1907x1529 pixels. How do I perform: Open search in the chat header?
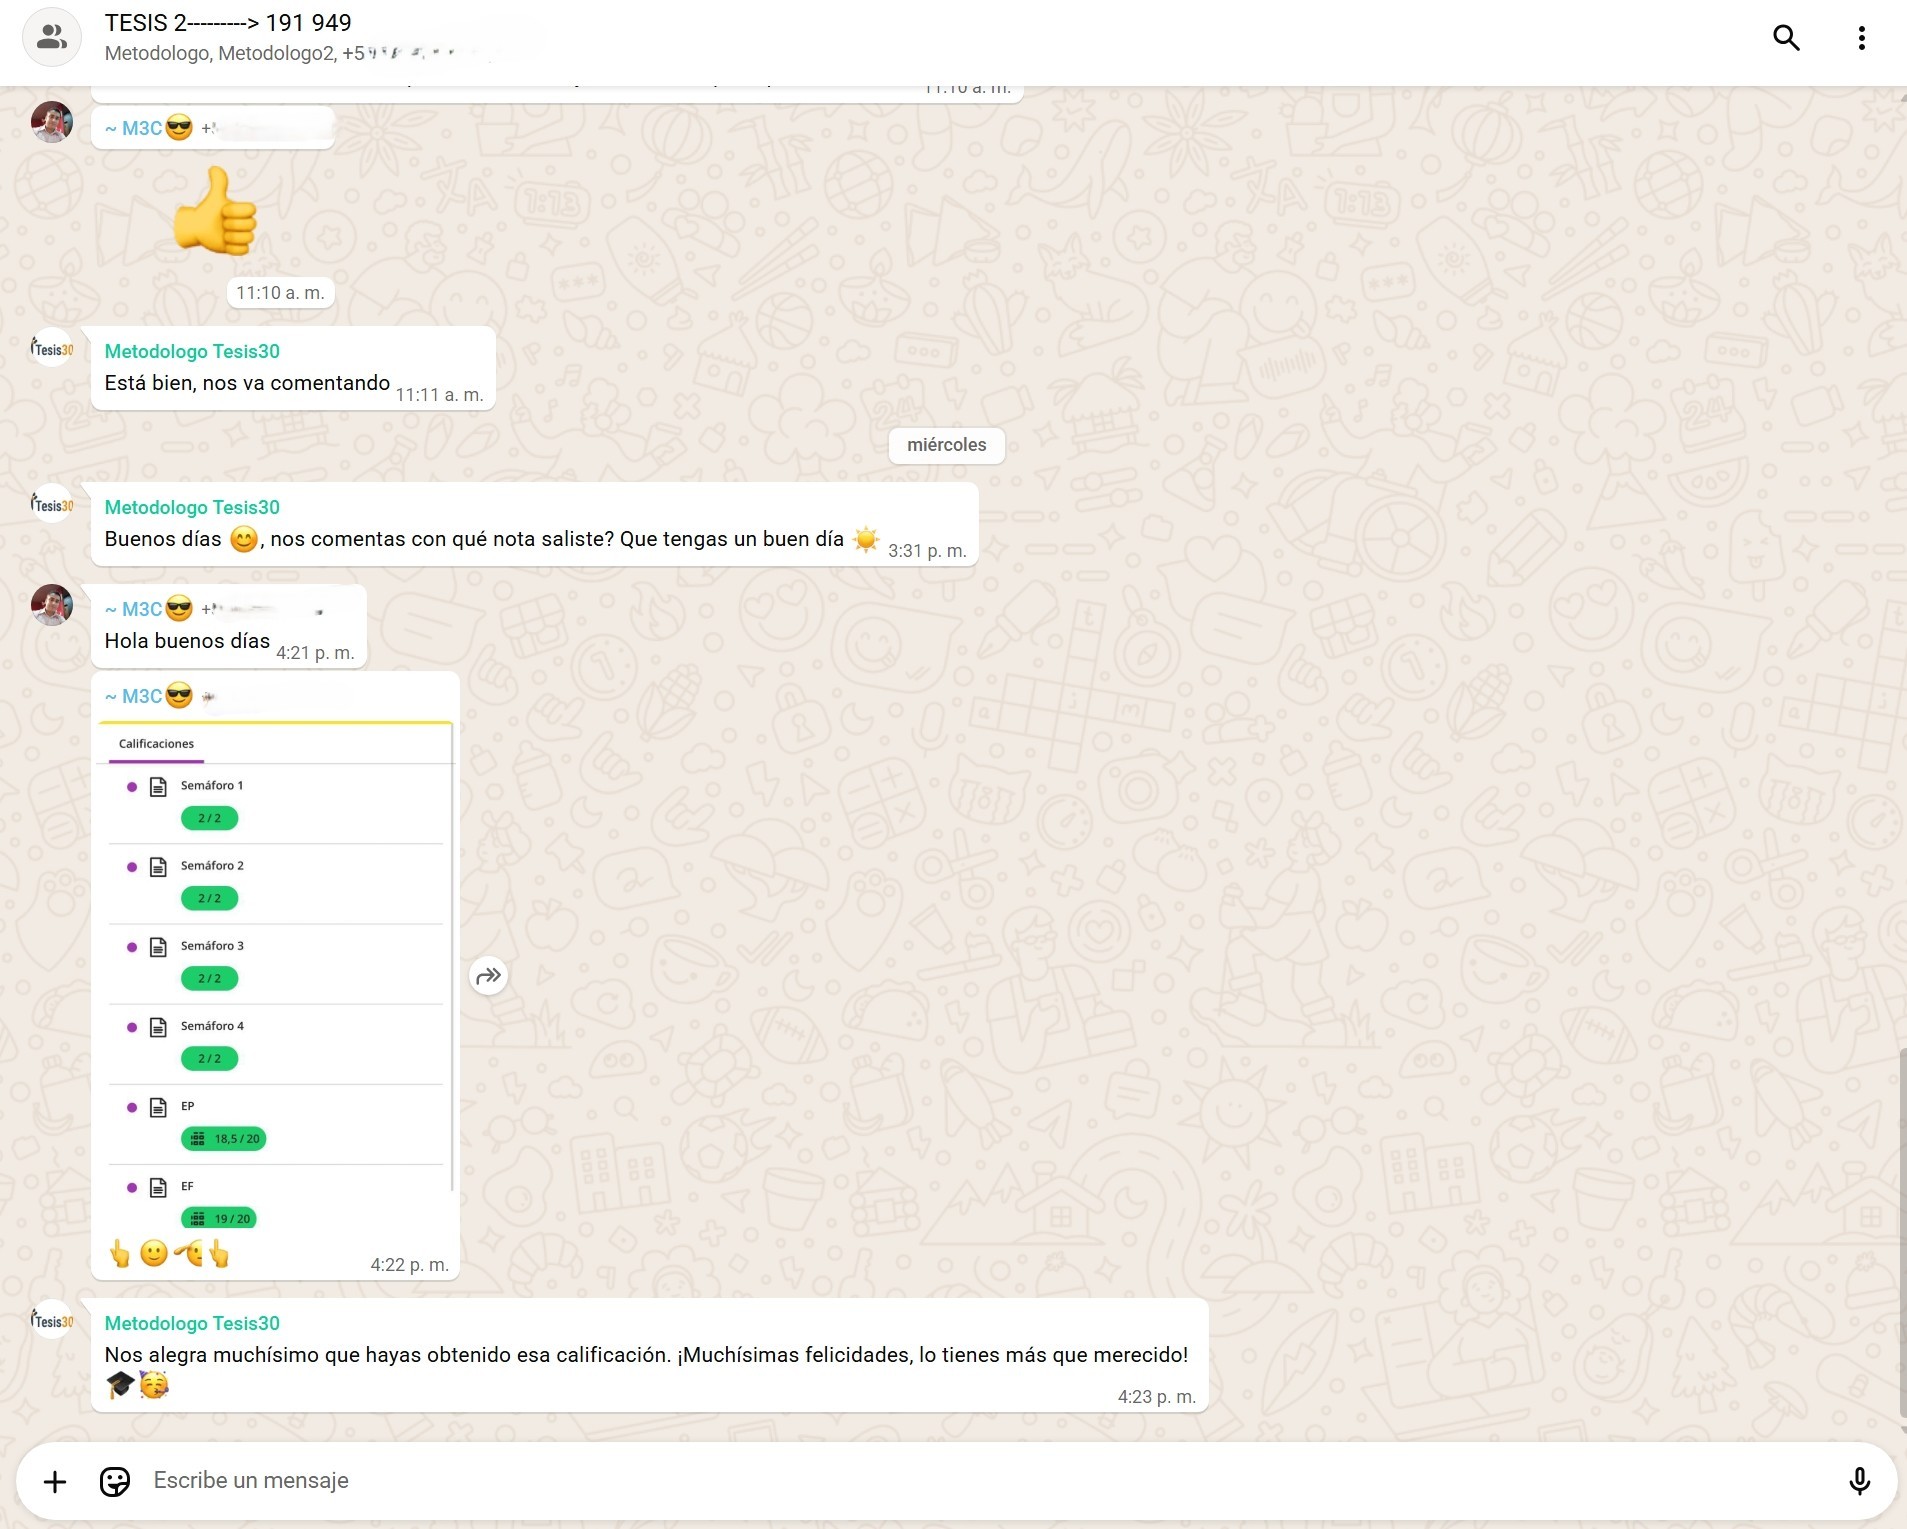(x=1786, y=38)
